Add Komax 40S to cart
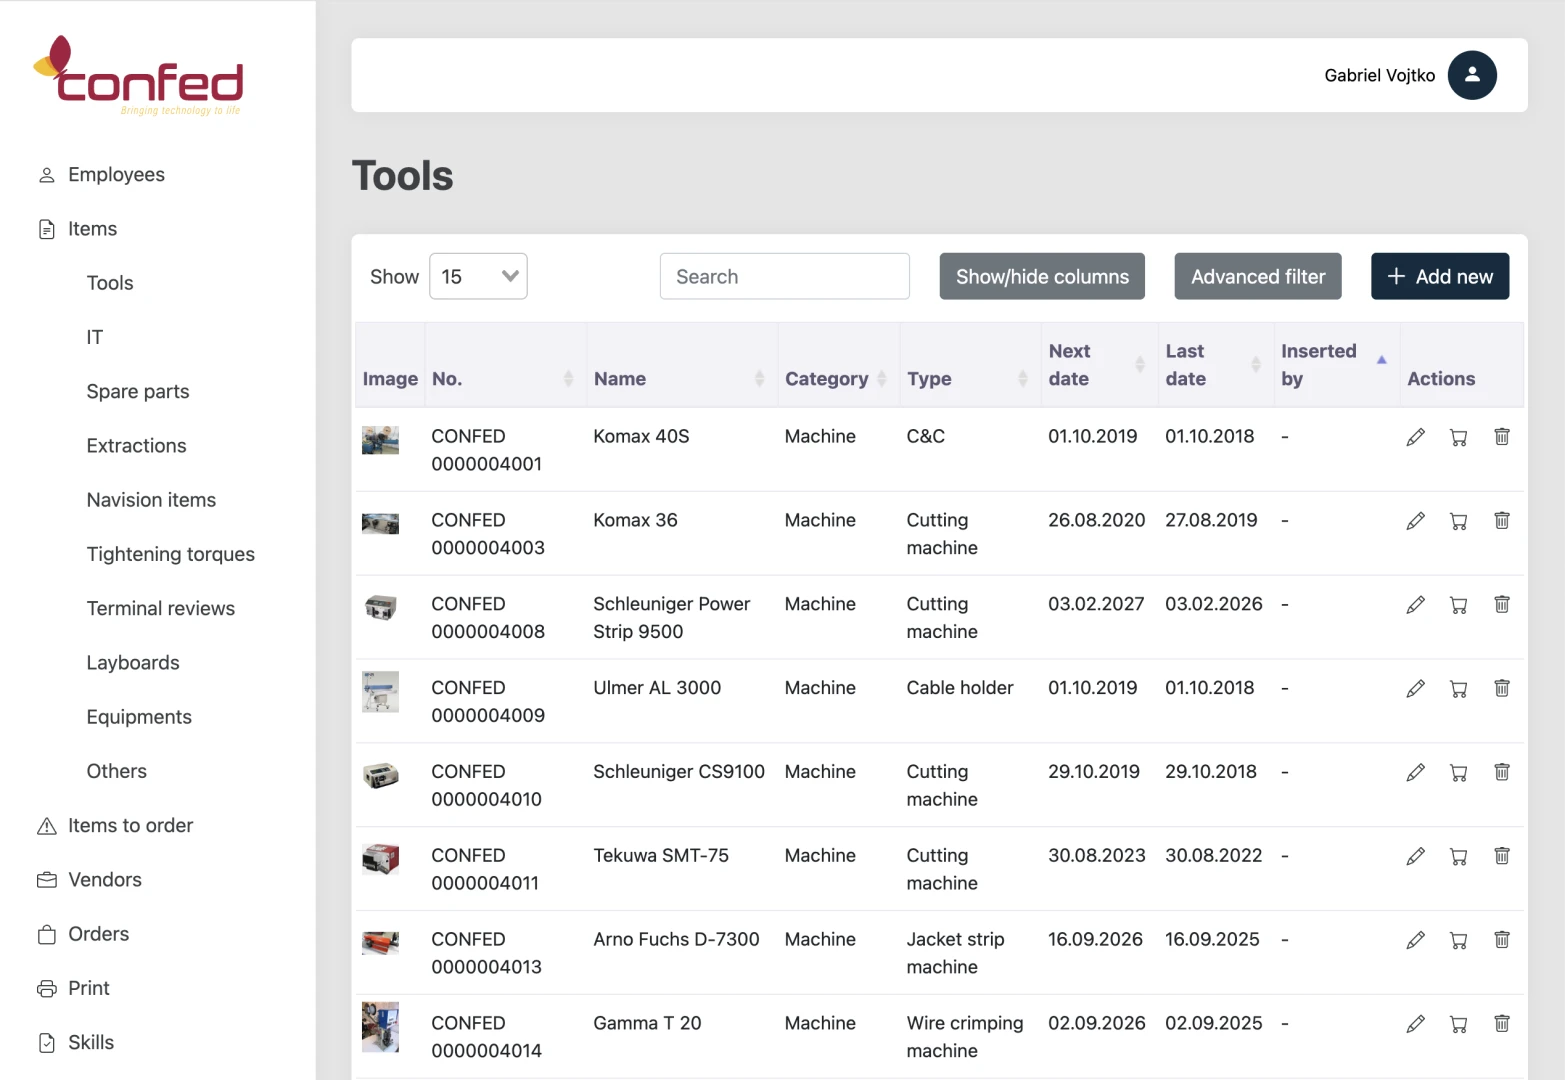1565x1080 pixels. click(1459, 437)
